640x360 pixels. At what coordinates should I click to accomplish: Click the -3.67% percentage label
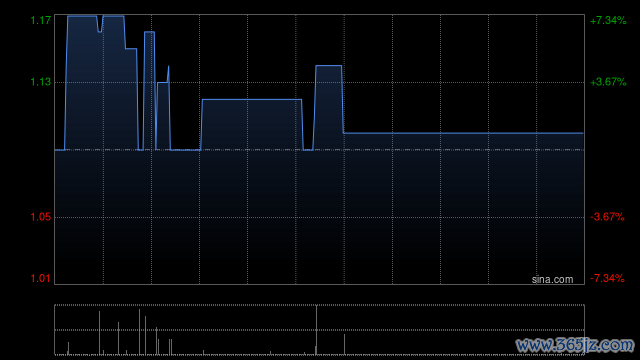click(x=607, y=217)
